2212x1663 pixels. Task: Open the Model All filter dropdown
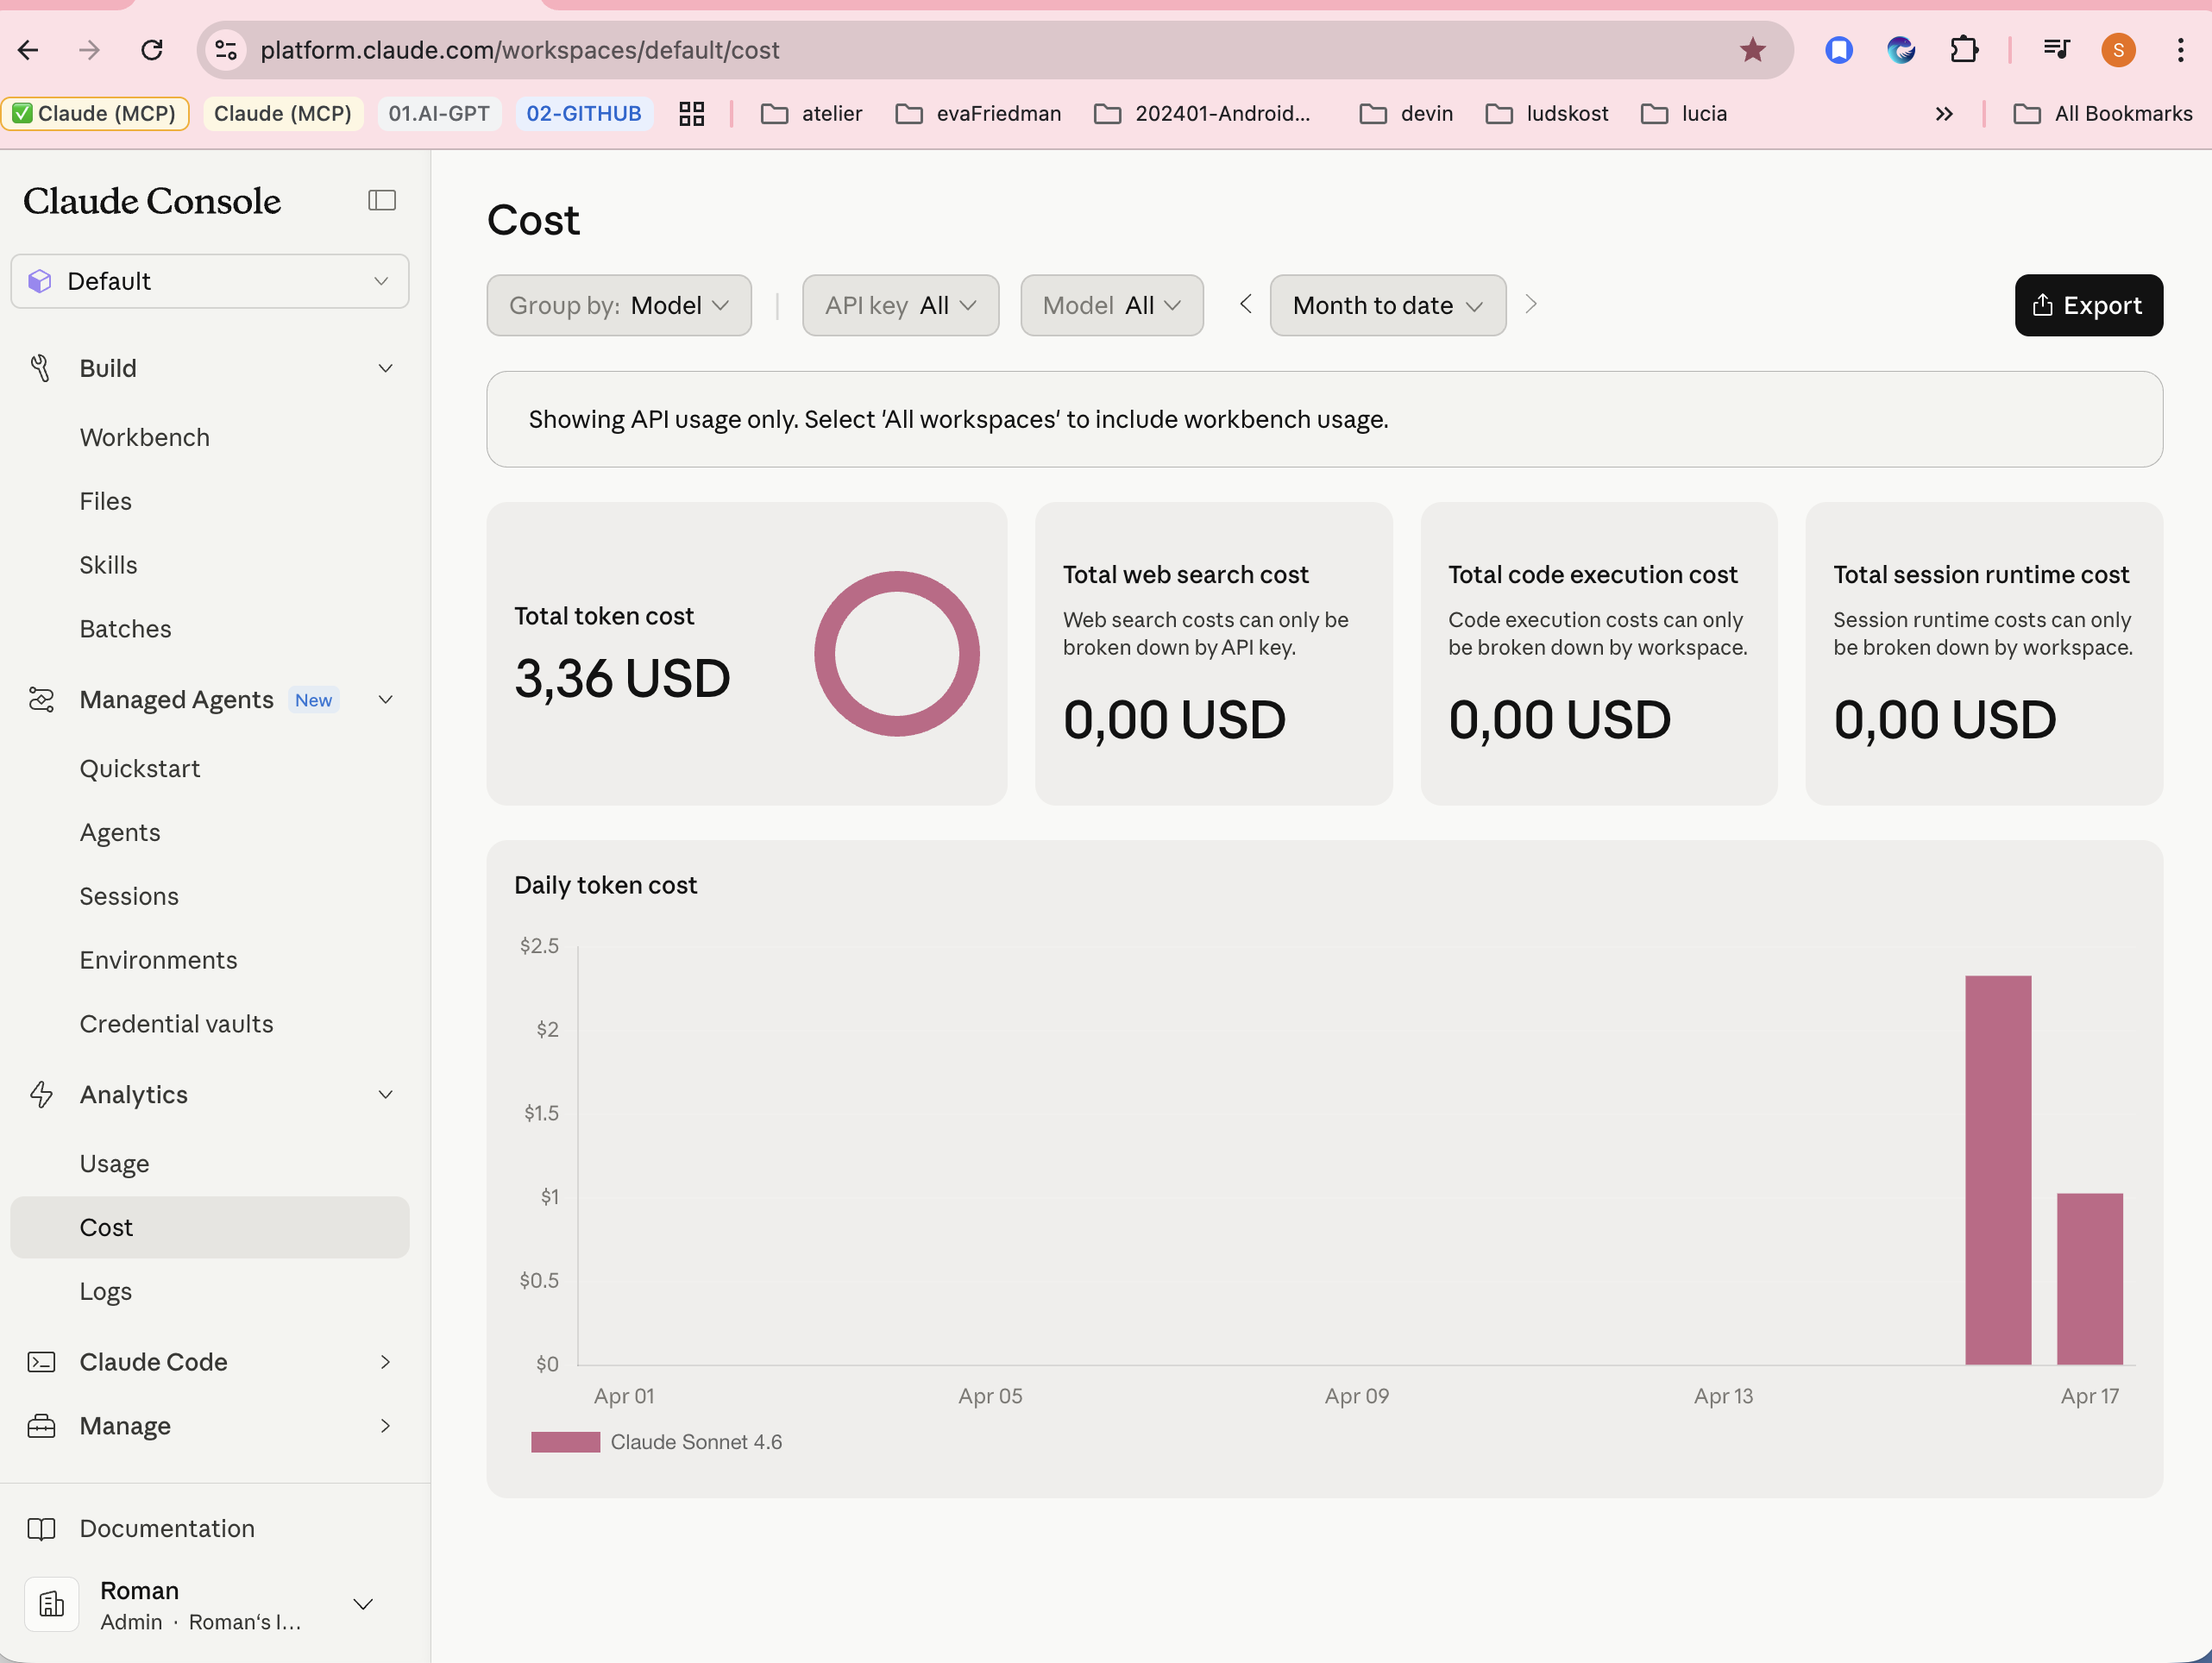tap(1111, 305)
